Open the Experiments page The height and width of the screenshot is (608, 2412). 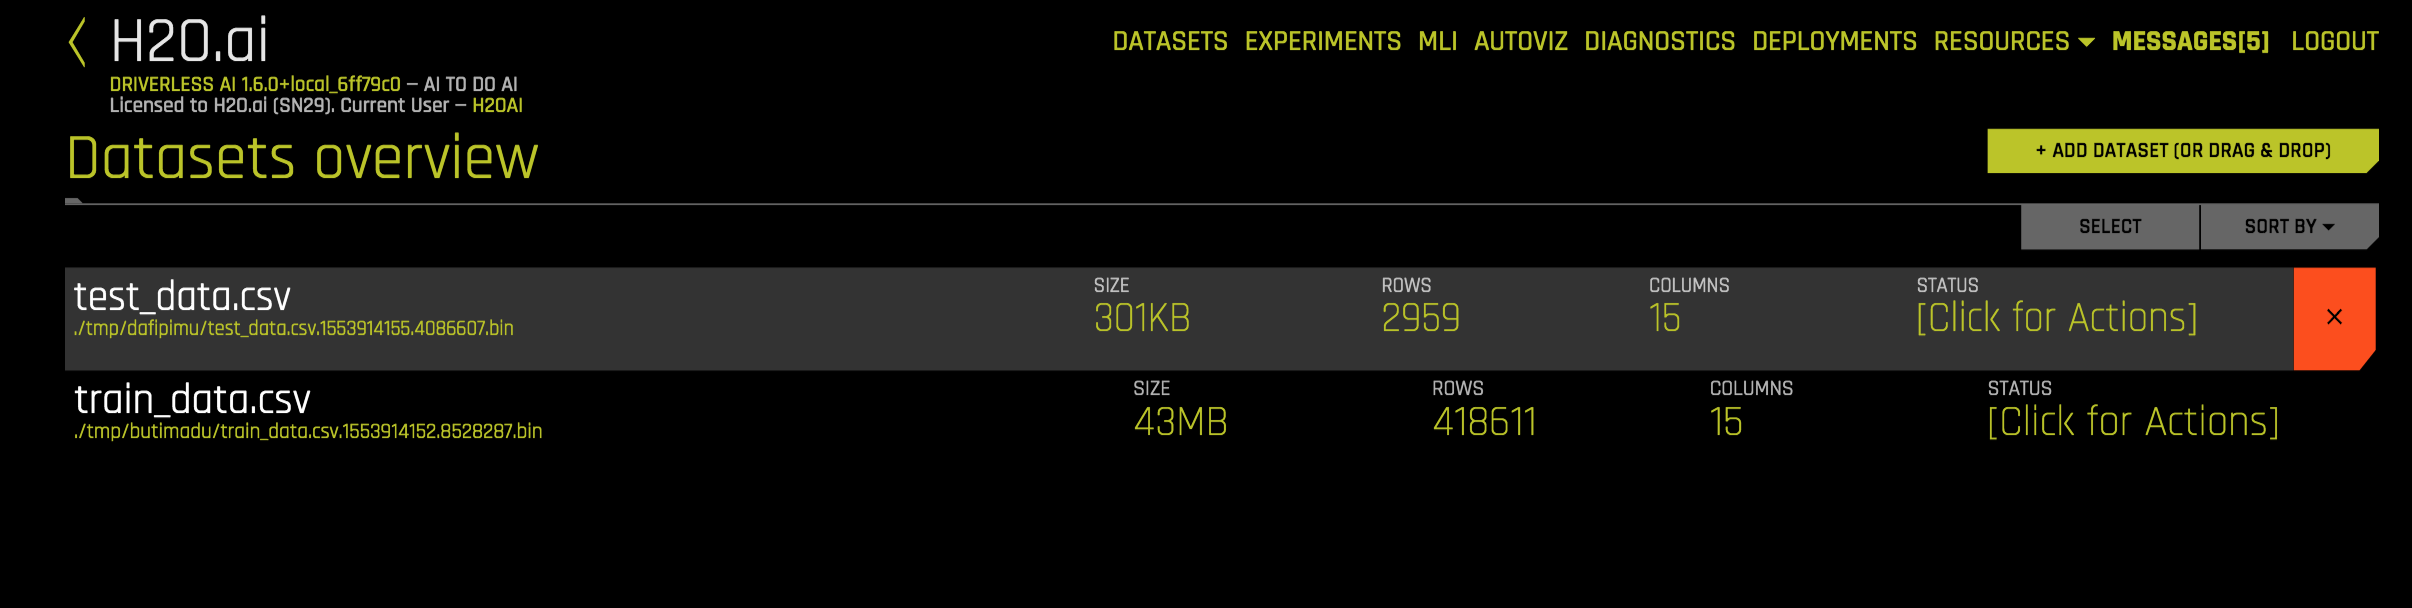pos(1322,41)
